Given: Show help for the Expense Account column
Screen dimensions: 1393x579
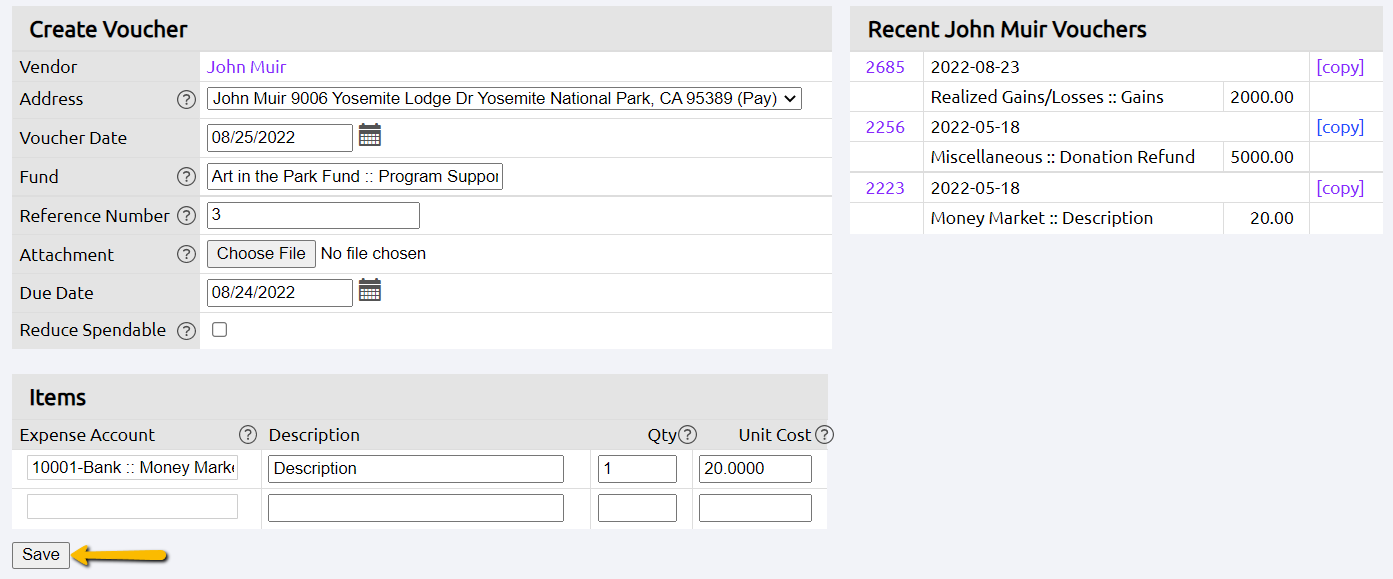Looking at the screenshot, I should pyautogui.click(x=248, y=435).
